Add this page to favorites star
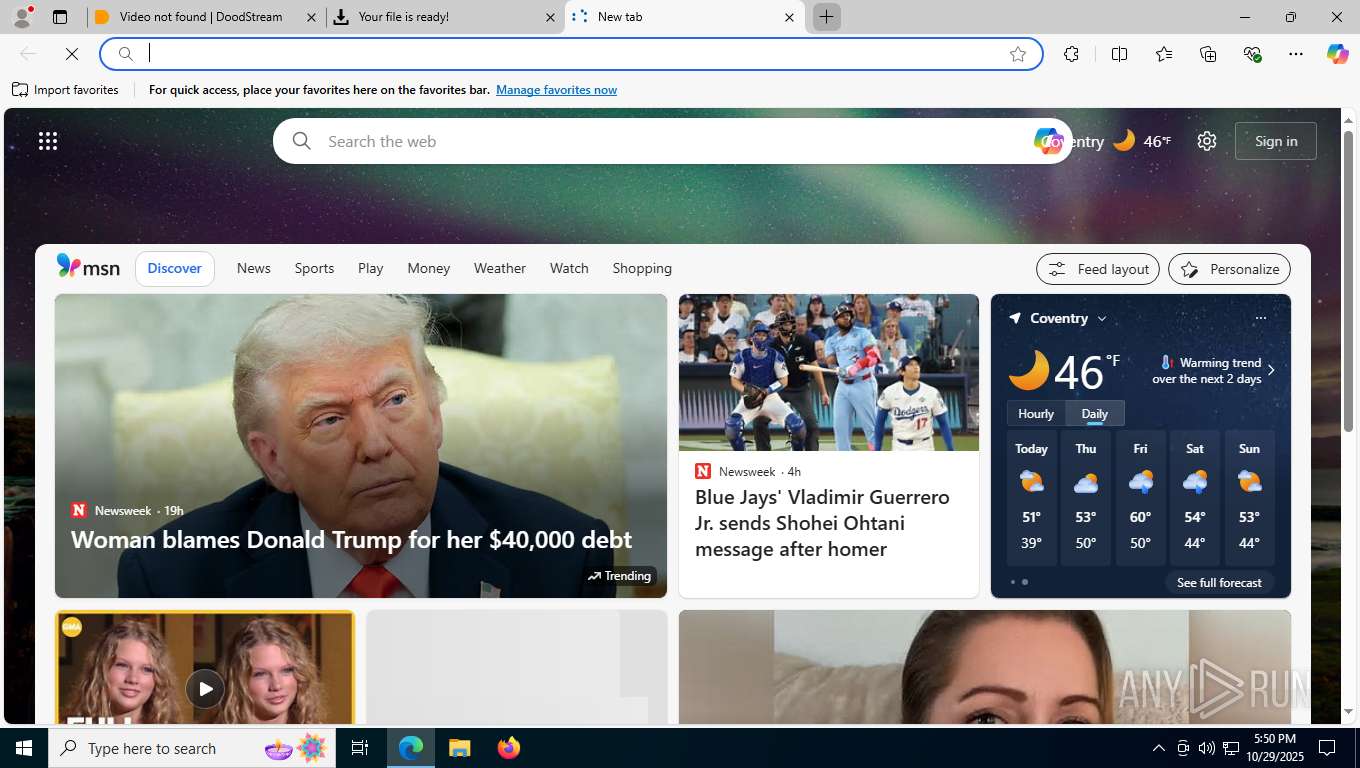The height and width of the screenshot is (768, 1360). [1018, 54]
